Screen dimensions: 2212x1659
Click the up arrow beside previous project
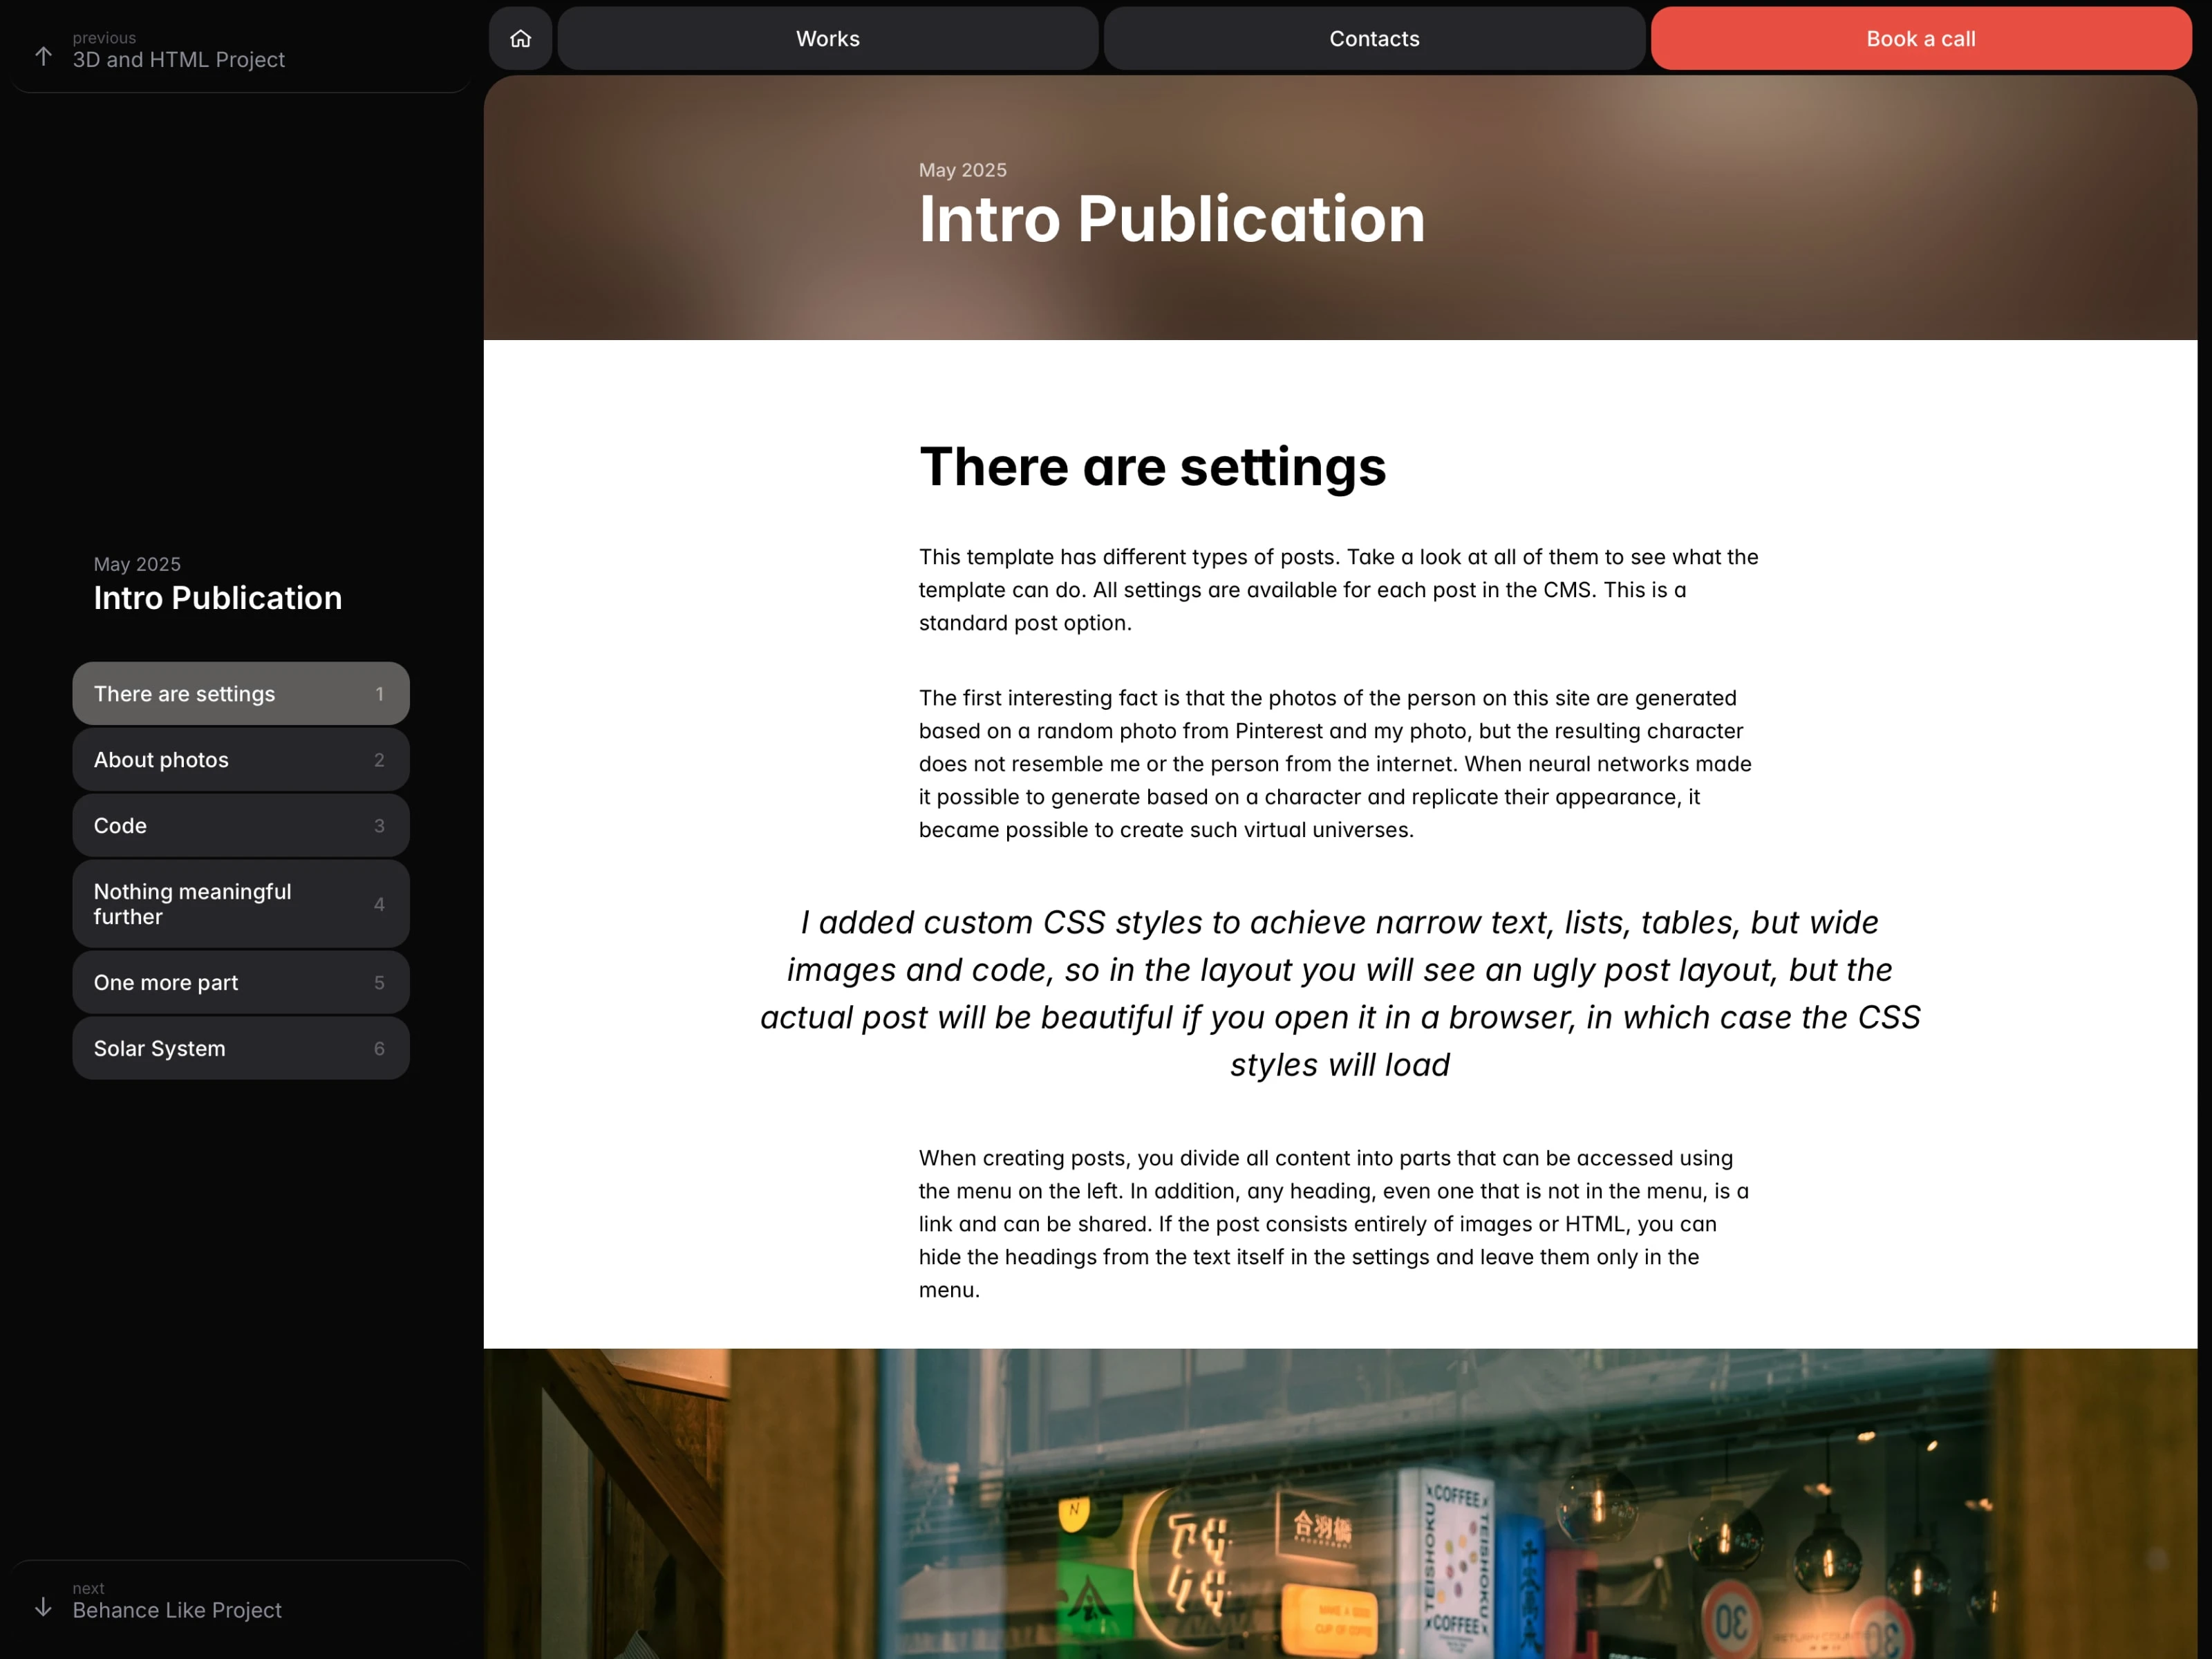click(x=43, y=56)
